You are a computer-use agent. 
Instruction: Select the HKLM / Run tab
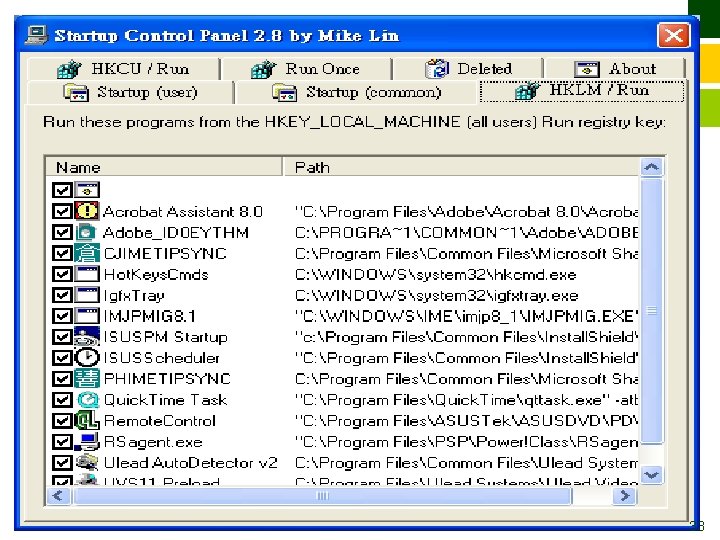click(582, 90)
